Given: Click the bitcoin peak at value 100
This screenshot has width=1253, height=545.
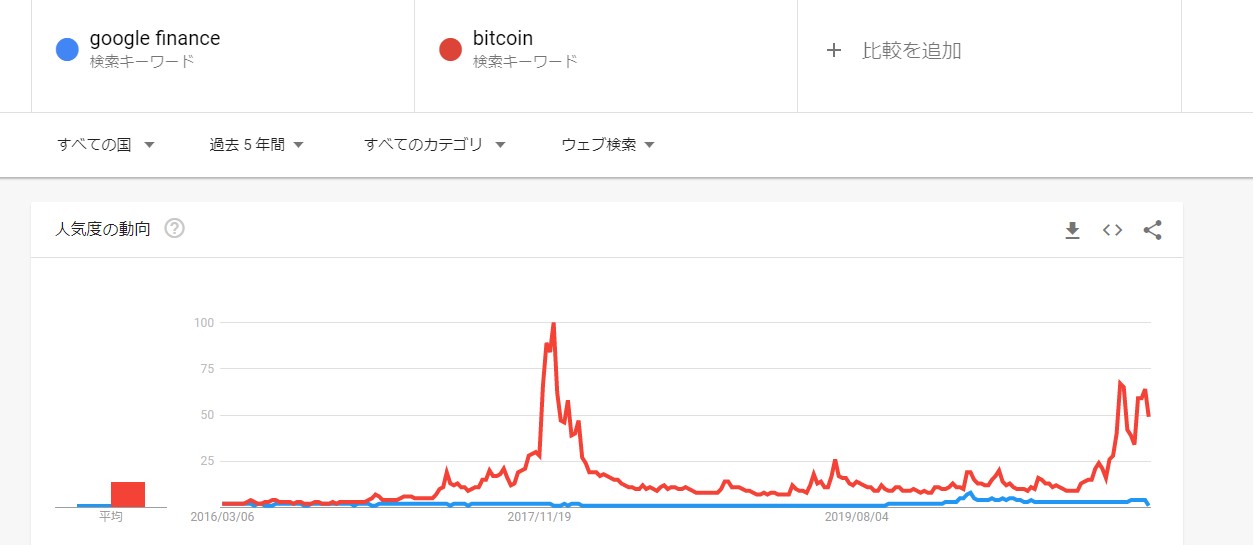Looking at the screenshot, I should tap(553, 324).
